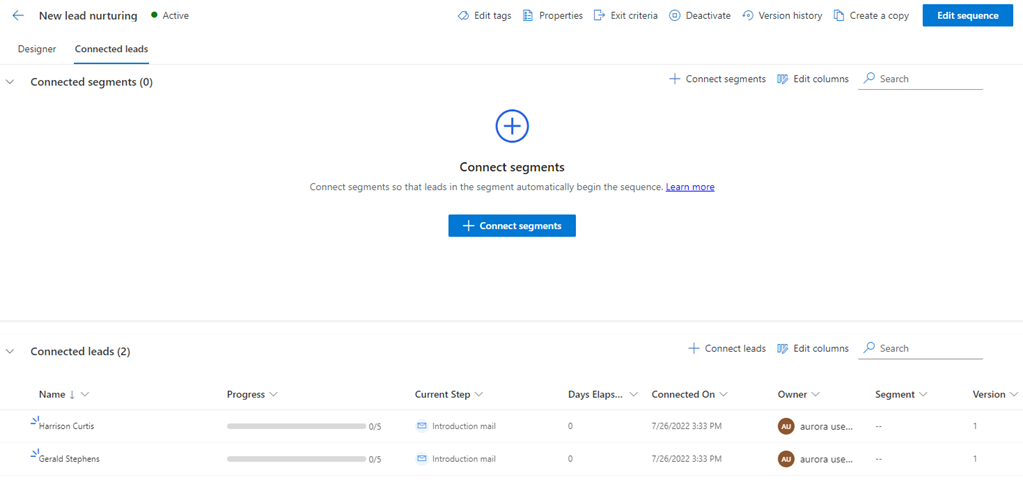Click the back arrow icon
Image resolution: width=1023 pixels, height=491 pixels.
[x=18, y=16]
